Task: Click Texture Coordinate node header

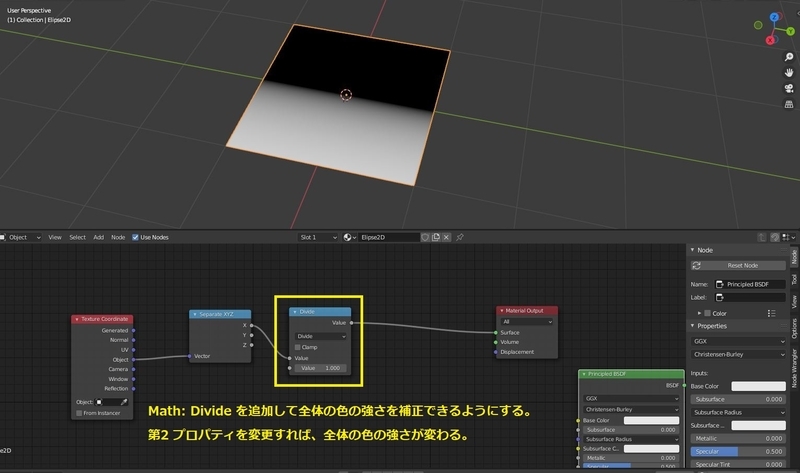Action: click(102, 319)
